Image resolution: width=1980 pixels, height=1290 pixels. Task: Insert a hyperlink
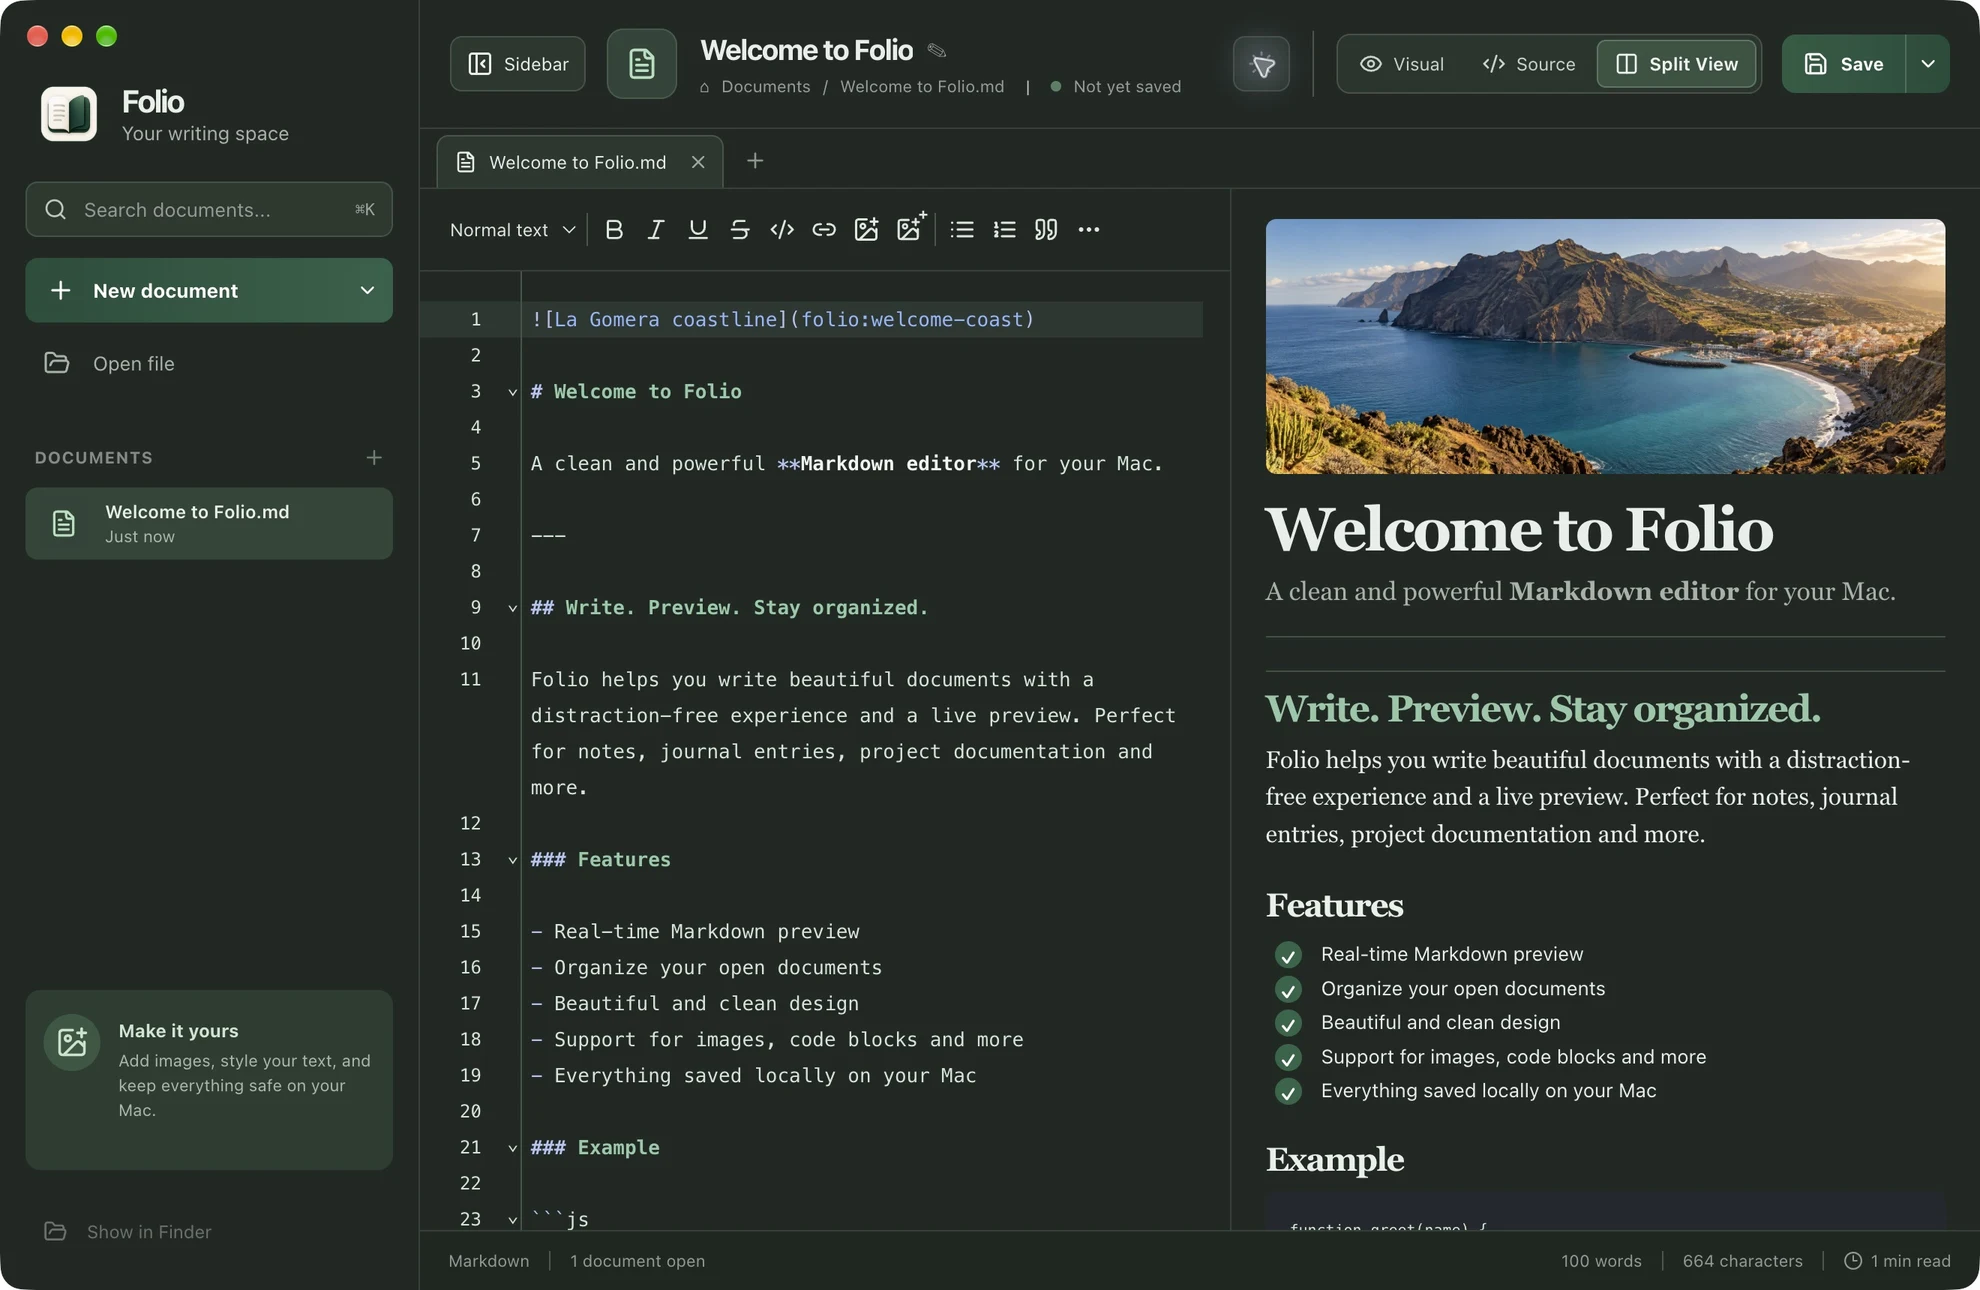coord(824,230)
